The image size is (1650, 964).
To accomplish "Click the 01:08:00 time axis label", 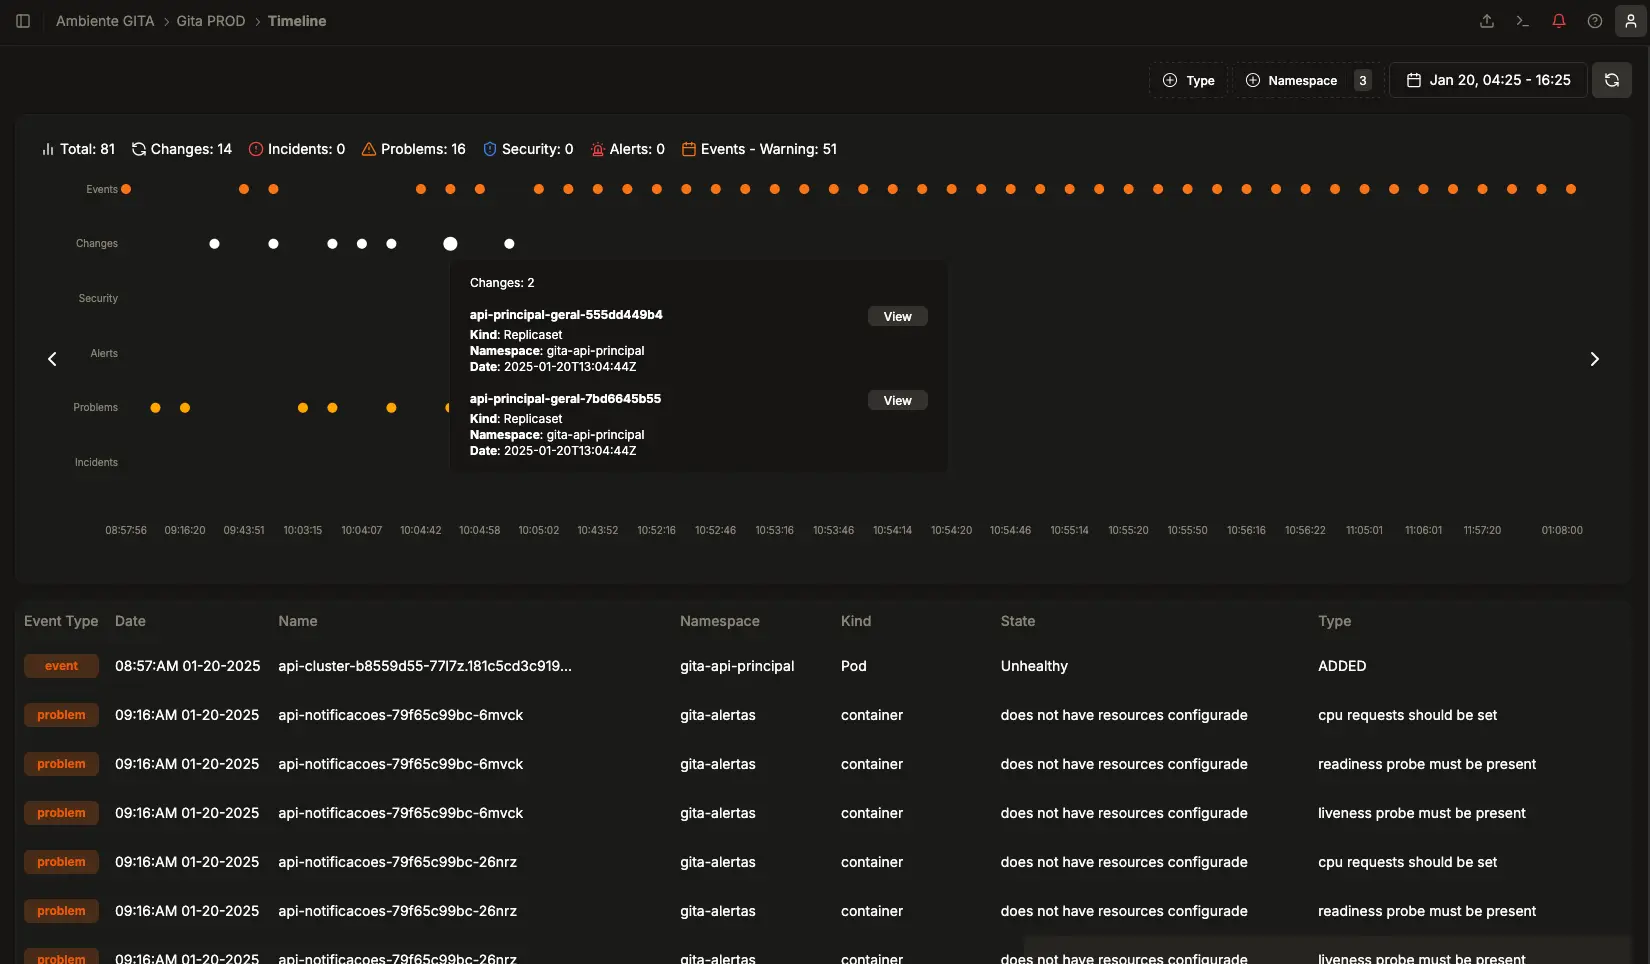I will click(1562, 530).
